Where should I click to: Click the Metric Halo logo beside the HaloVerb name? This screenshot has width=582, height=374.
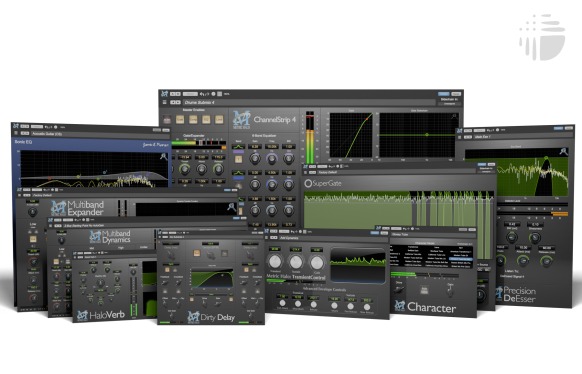click(82, 315)
